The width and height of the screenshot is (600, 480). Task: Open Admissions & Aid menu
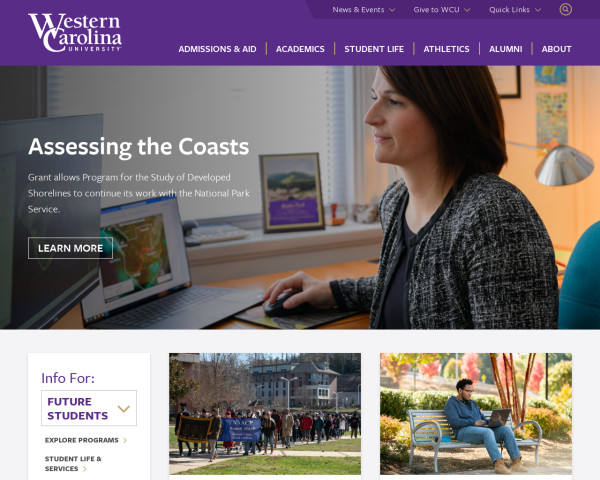[x=217, y=49]
